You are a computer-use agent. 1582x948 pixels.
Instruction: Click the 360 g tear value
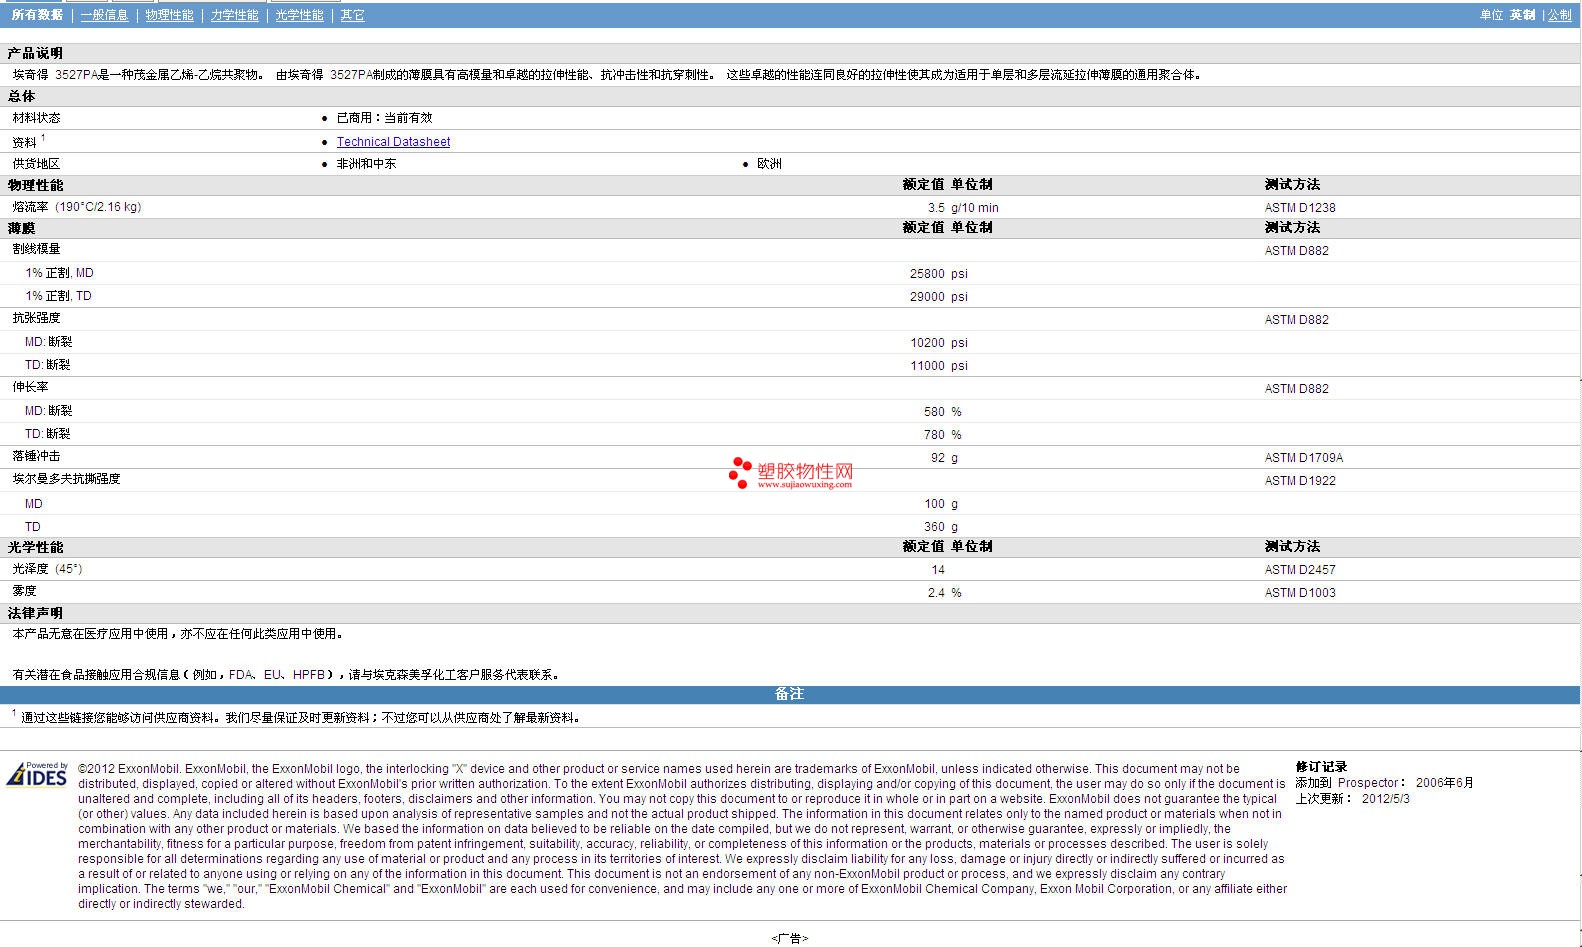pyautogui.click(x=941, y=527)
